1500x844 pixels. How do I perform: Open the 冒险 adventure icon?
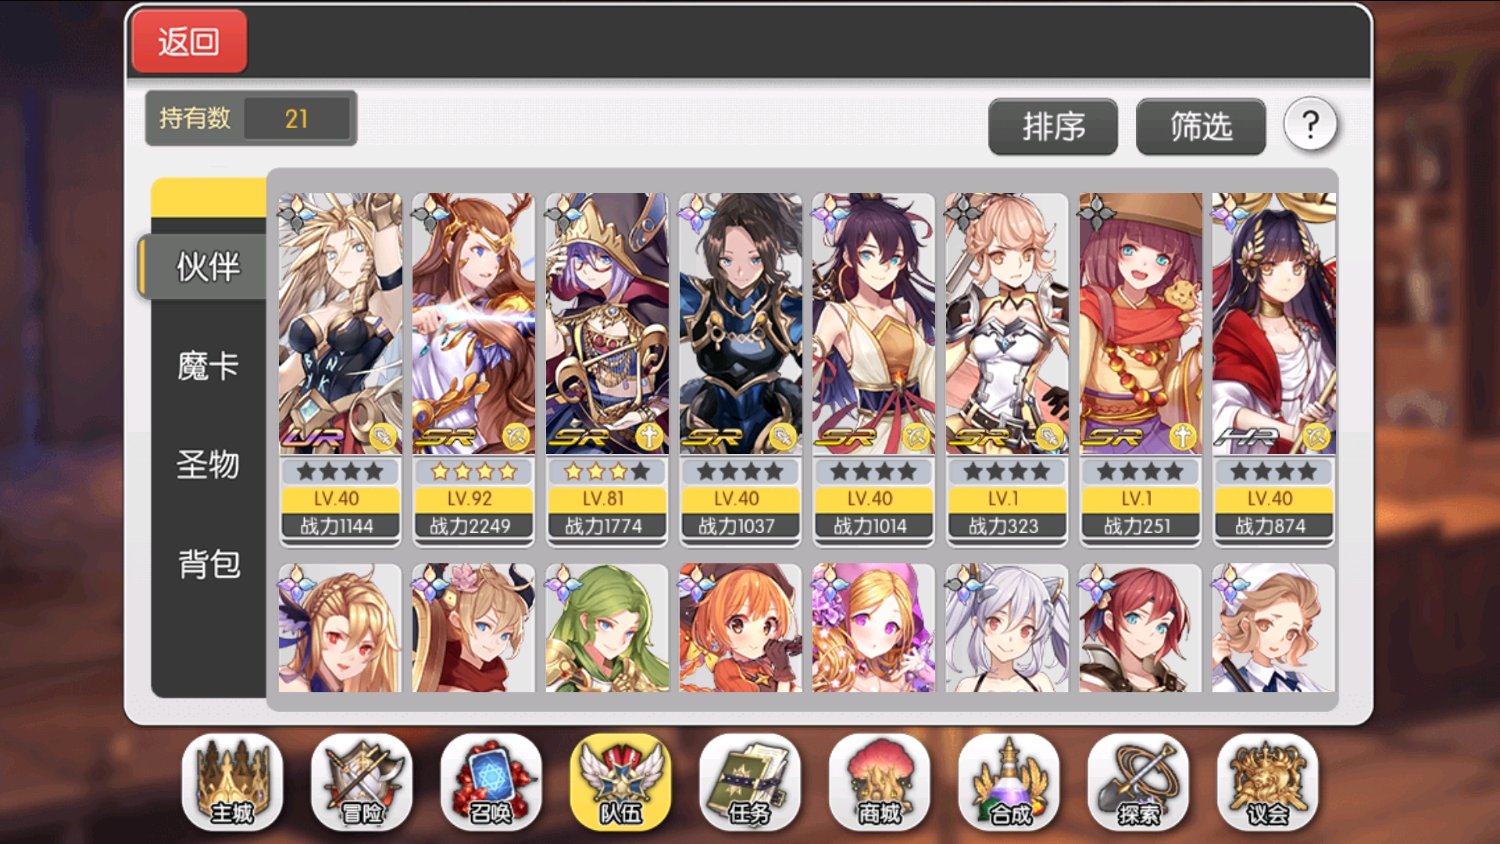361,783
